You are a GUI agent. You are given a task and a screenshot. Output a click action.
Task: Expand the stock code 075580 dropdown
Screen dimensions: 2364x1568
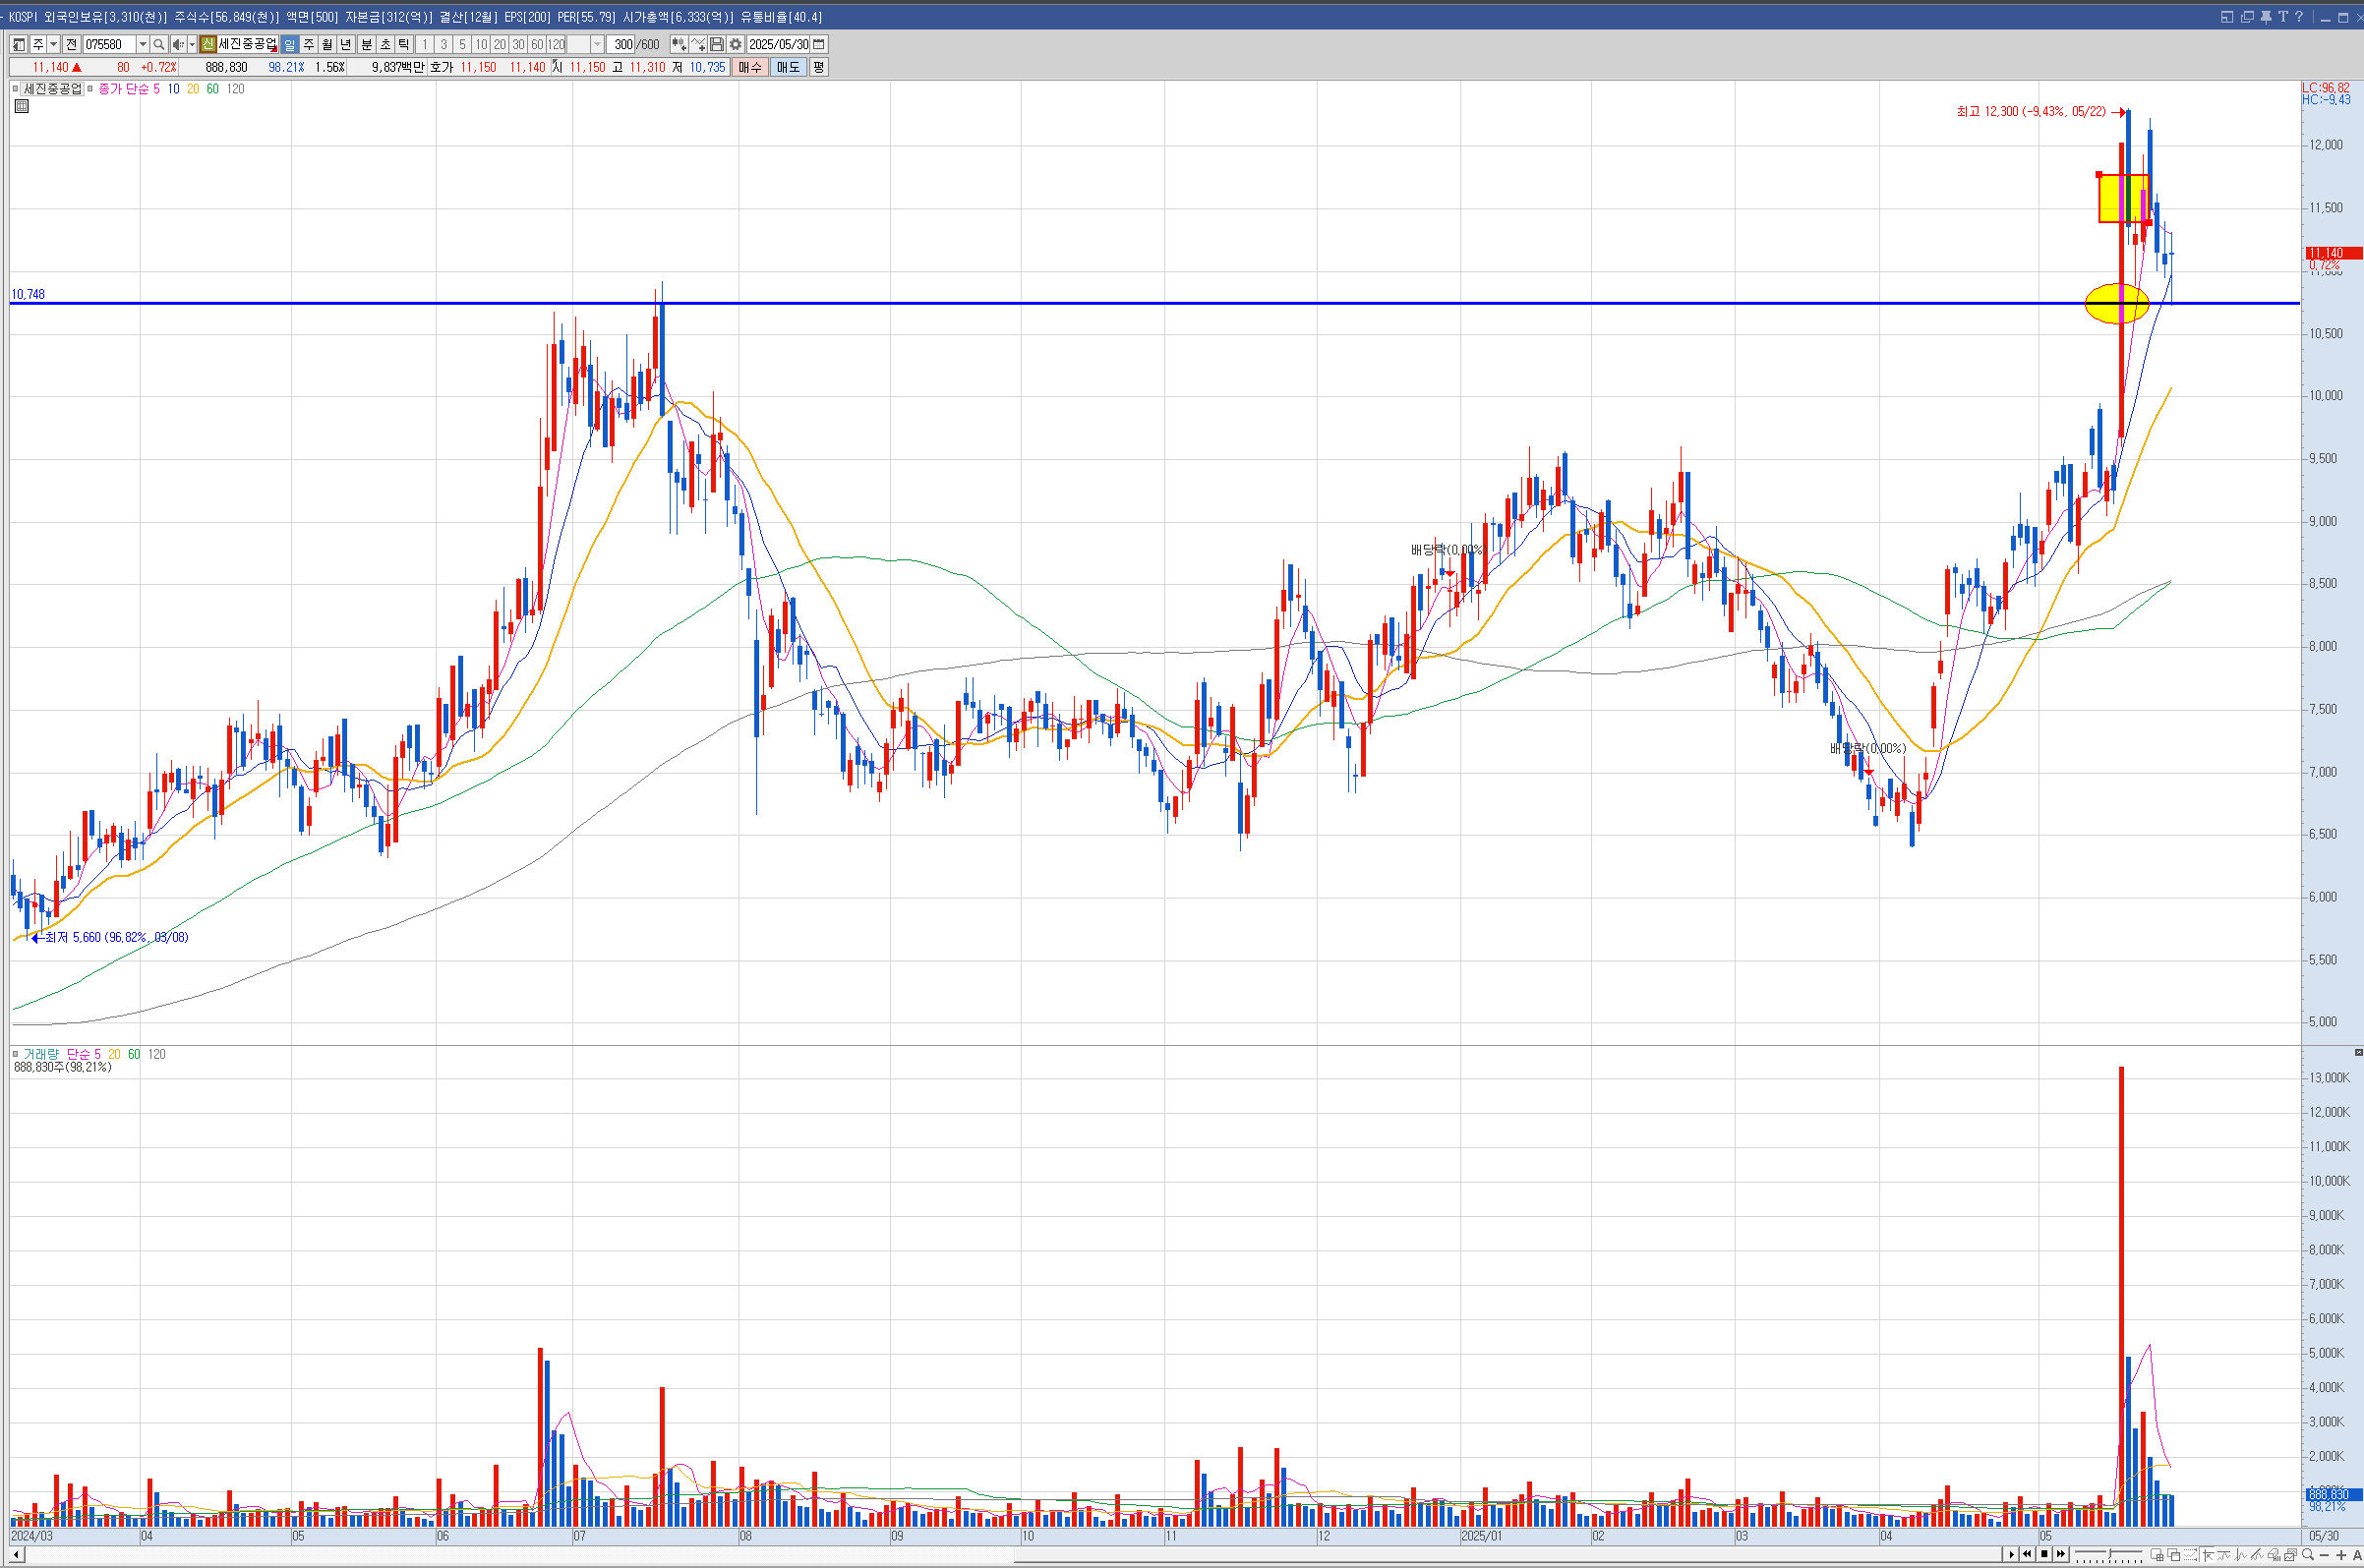tap(142, 44)
